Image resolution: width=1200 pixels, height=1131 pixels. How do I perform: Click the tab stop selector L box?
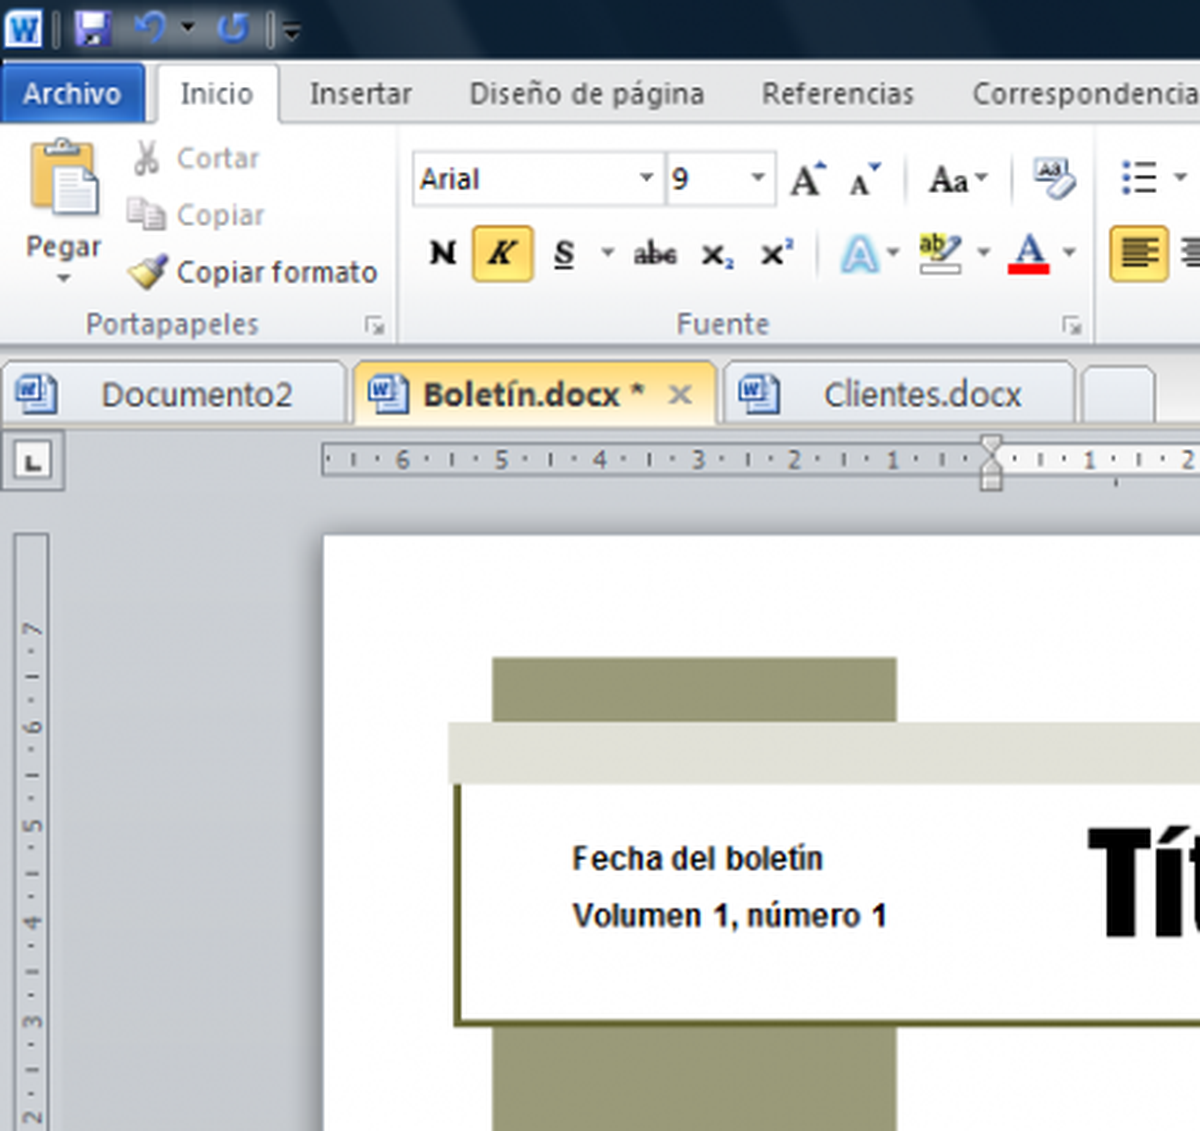coord(33,461)
